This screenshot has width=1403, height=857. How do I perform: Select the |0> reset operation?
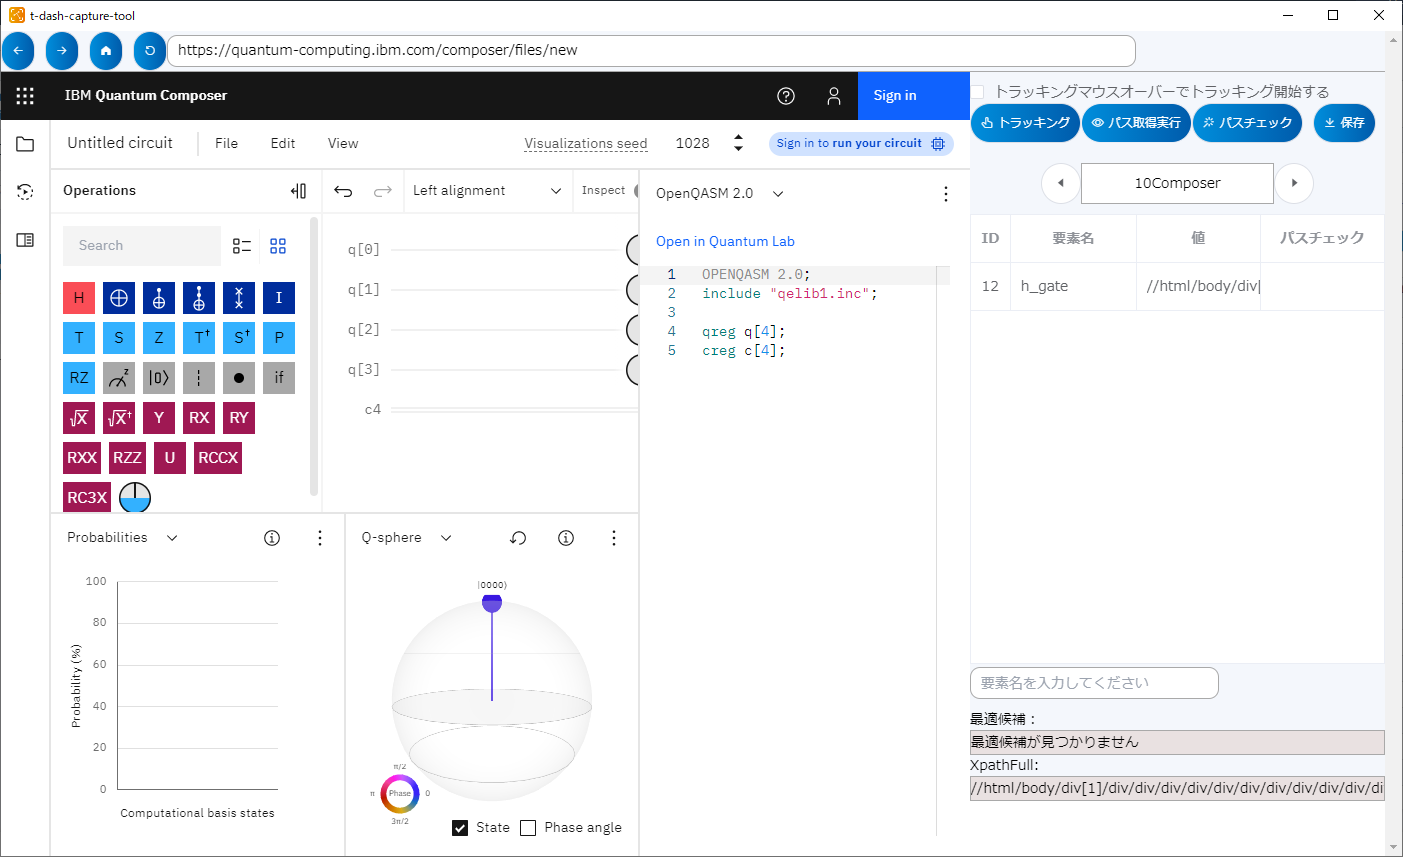click(x=159, y=378)
